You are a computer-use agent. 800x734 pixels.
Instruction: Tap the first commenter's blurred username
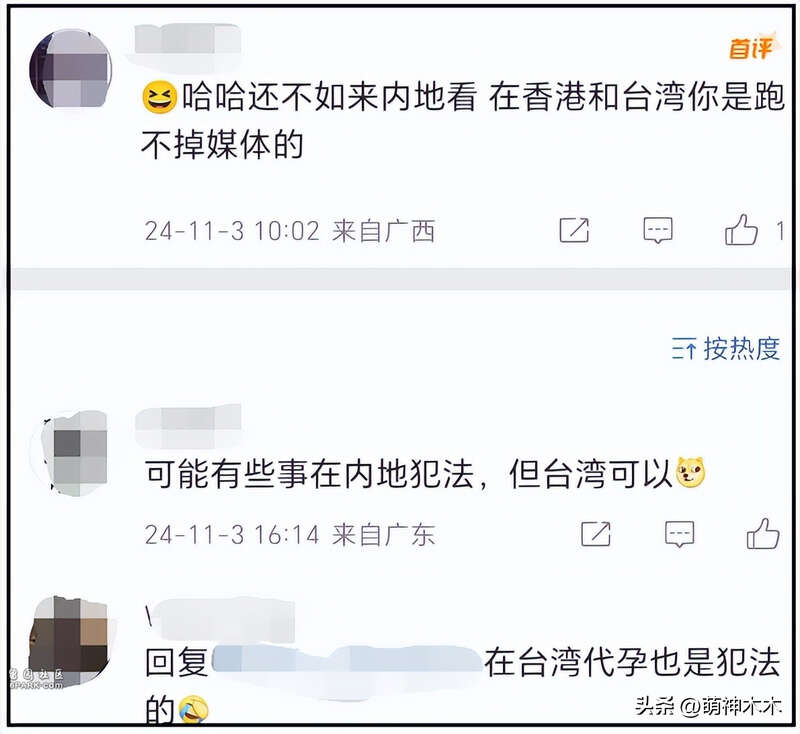[x=188, y=40]
